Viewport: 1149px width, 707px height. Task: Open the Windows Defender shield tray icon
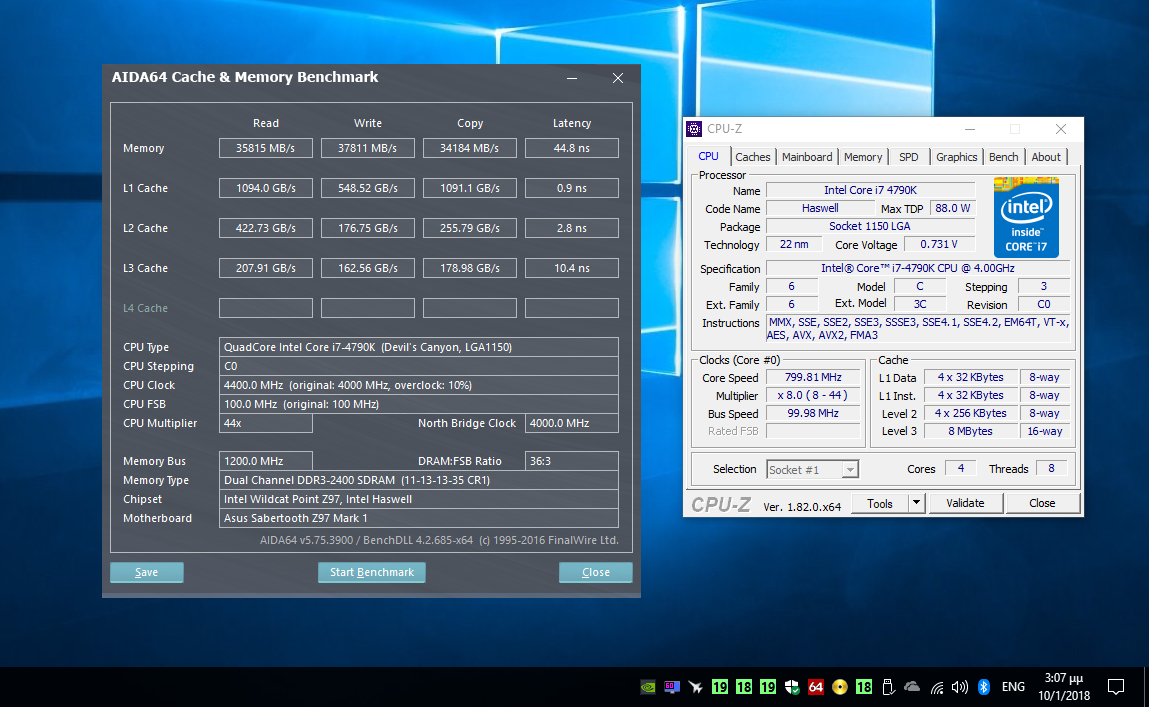[791, 686]
